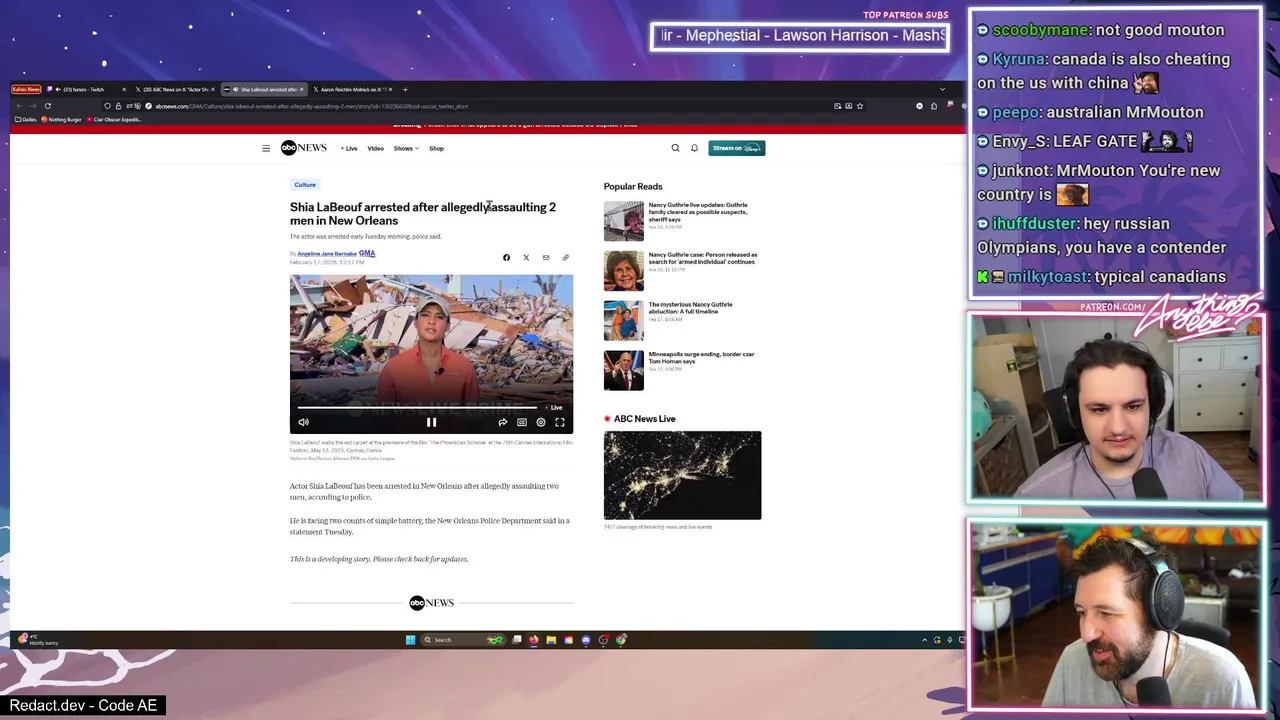
Task: Open taskbar weather widget
Action: [37, 640]
